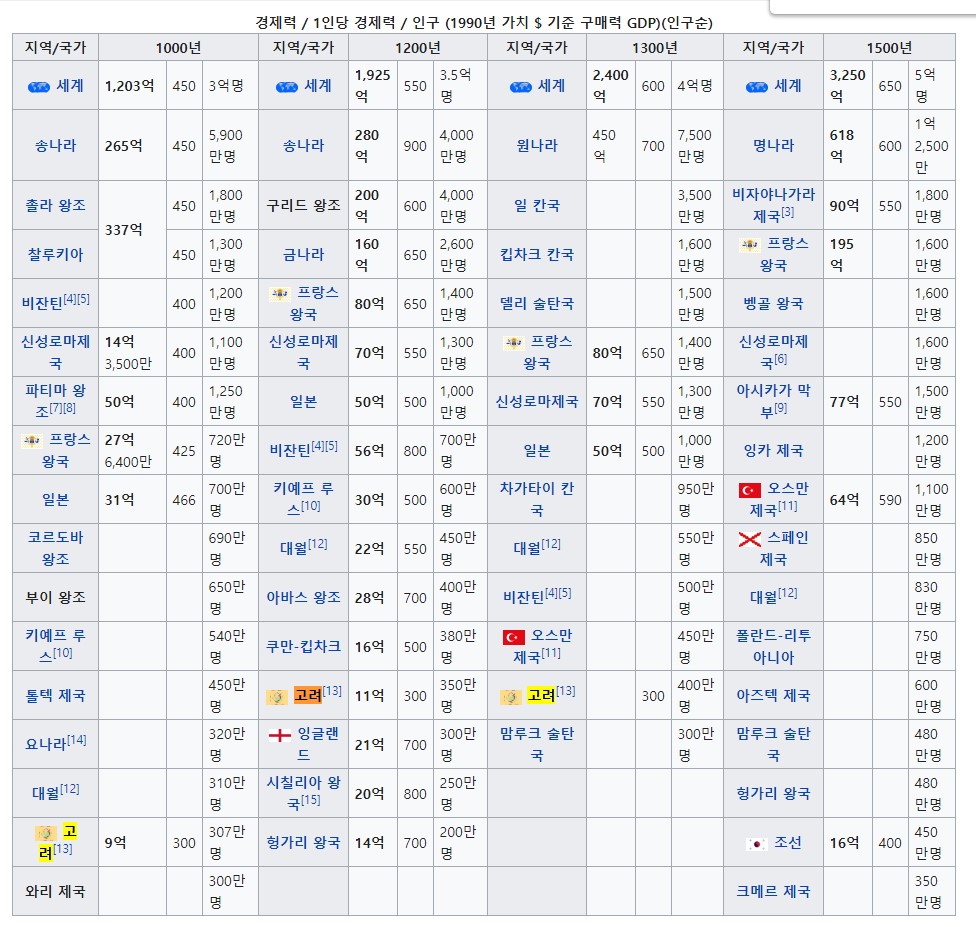Viewport: 976px width, 927px height.
Task: Open the 잉카 제국 link
Action: [x=772, y=450]
